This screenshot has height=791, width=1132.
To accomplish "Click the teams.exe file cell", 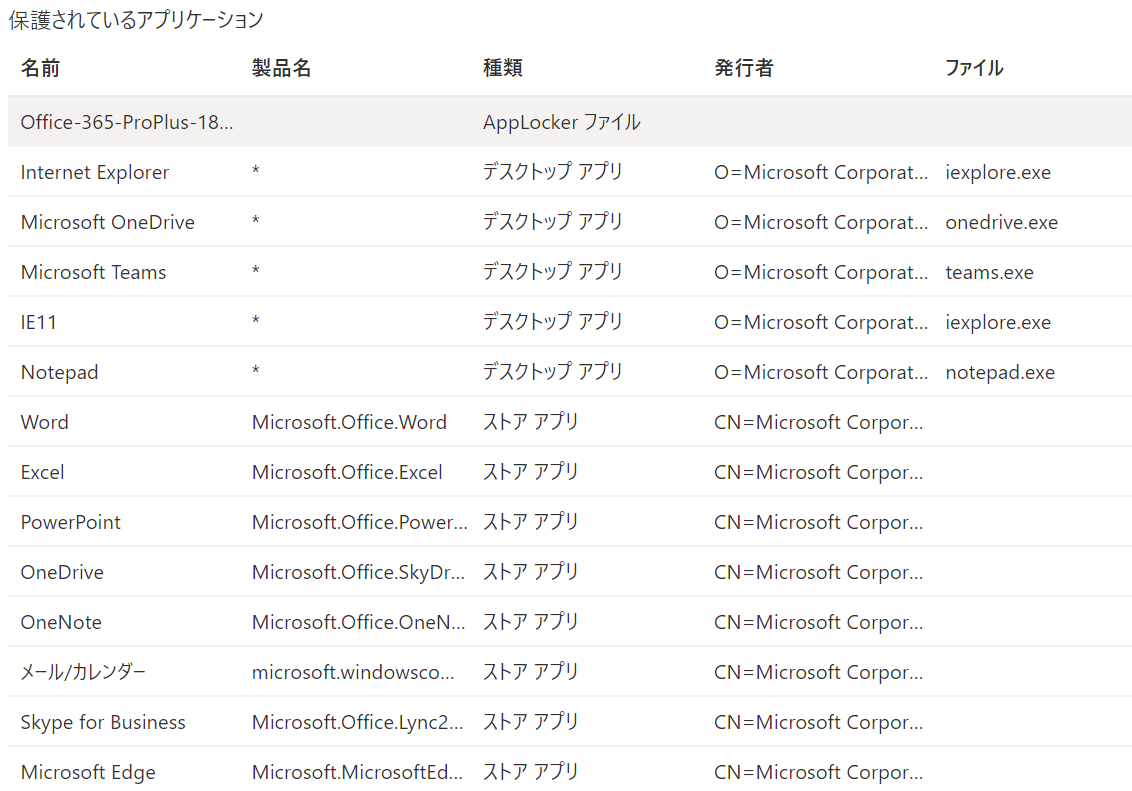I will pyautogui.click(x=989, y=273).
